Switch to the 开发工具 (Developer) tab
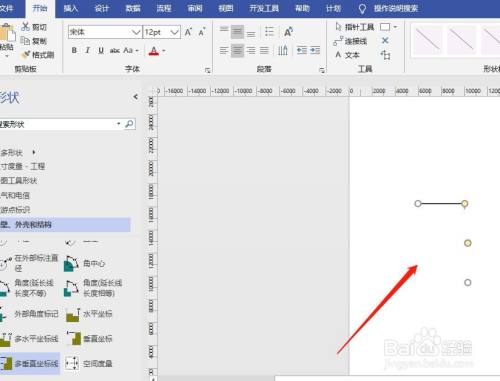Viewport: 500px width, 381px height. coord(264,8)
